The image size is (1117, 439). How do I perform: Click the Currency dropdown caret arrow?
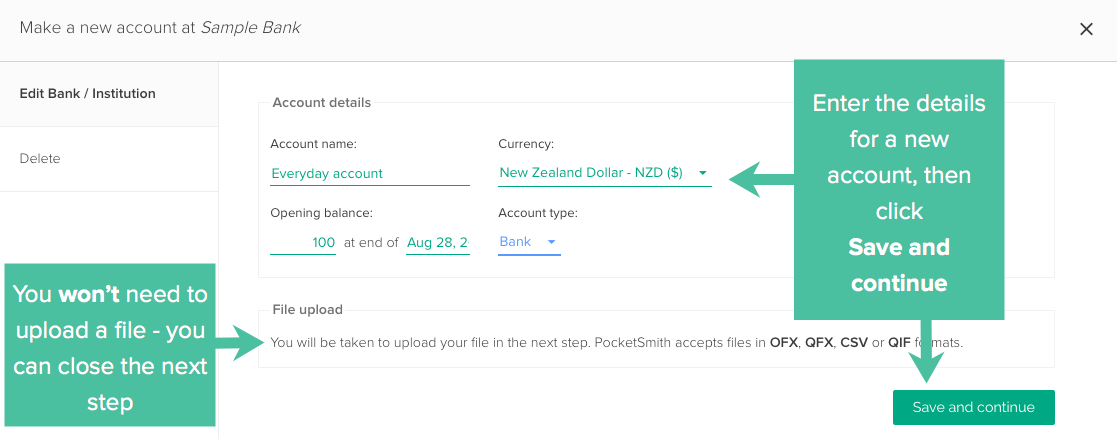coord(703,173)
